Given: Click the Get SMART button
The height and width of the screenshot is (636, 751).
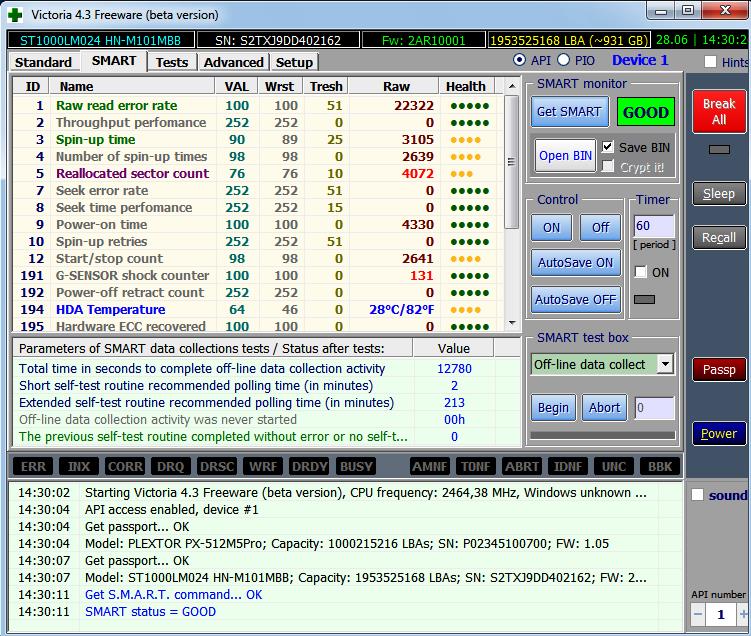Looking at the screenshot, I should [x=569, y=112].
